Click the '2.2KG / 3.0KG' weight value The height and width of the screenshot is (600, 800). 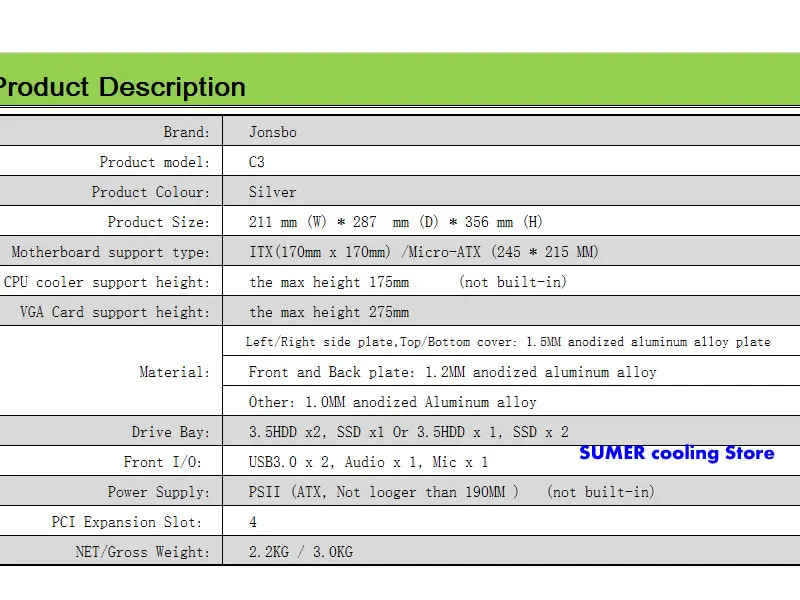tap(301, 552)
